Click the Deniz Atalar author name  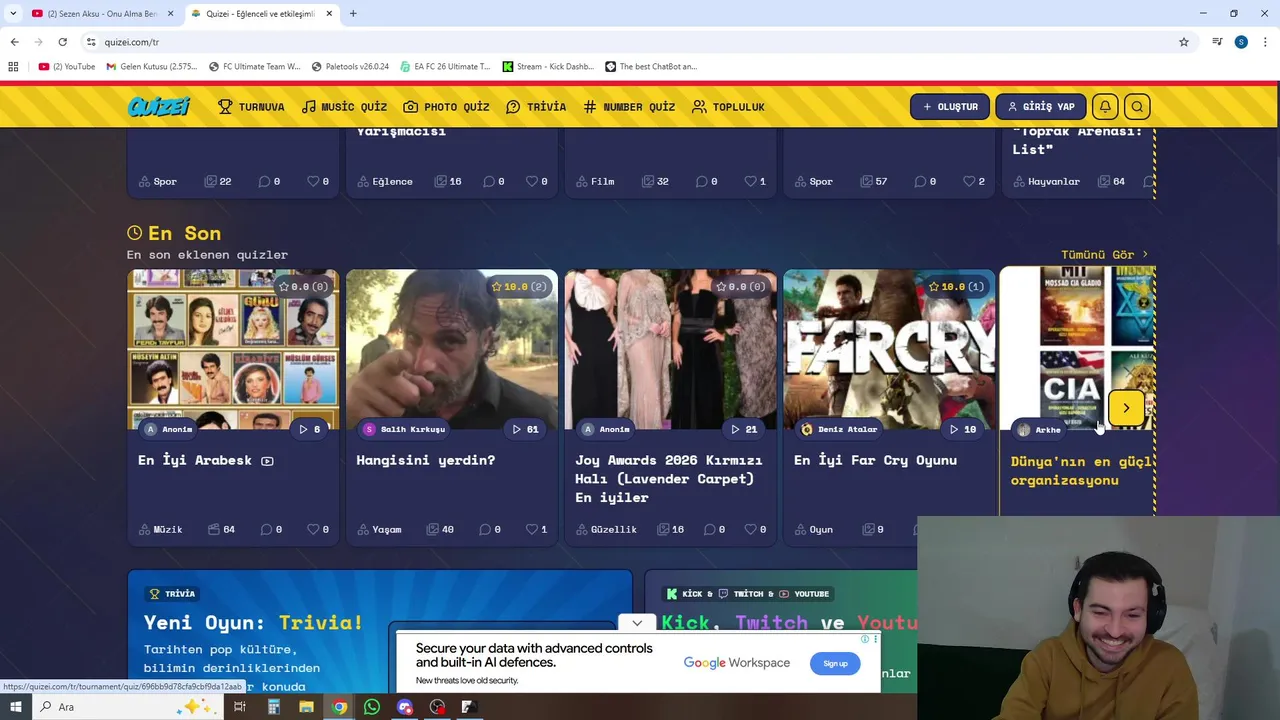(847, 429)
